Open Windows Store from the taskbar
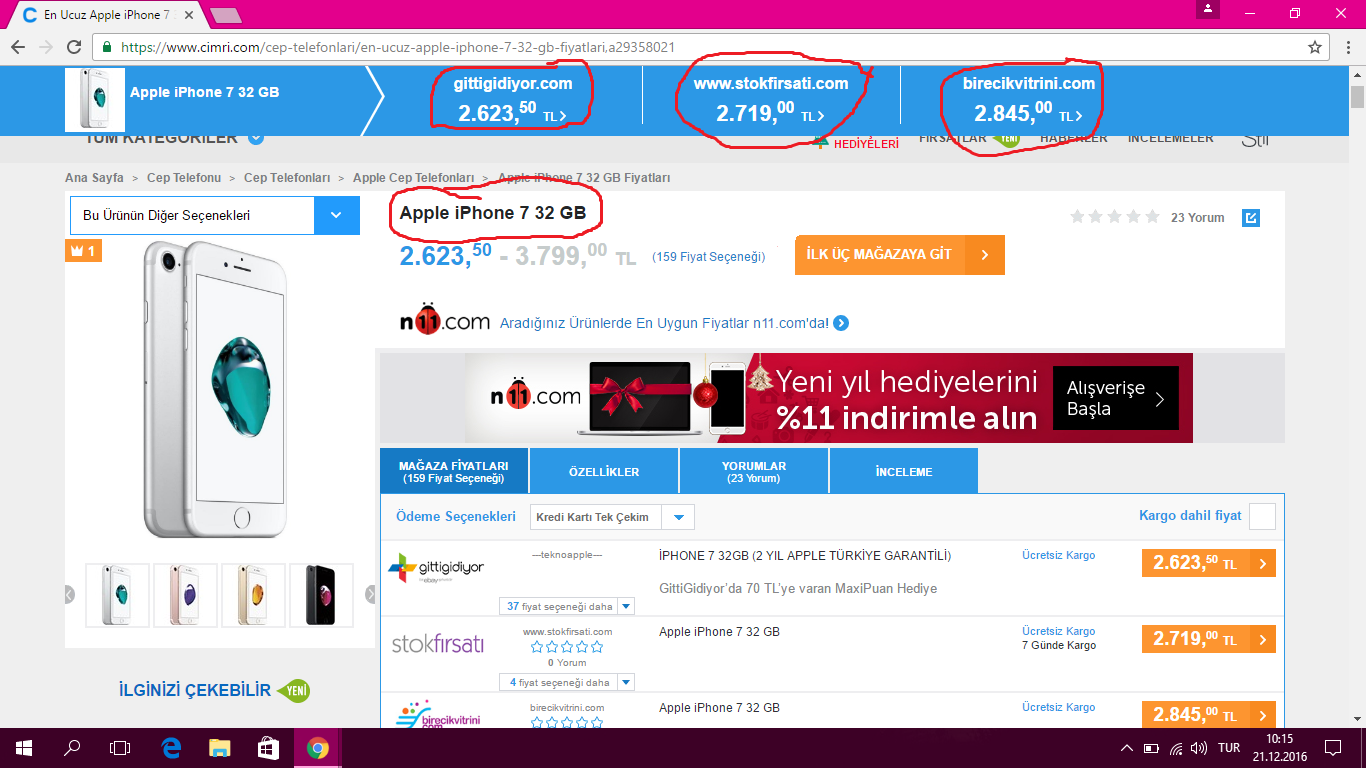Viewport: 1366px width, 768px height. pyautogui.click(x=267, y=748)
